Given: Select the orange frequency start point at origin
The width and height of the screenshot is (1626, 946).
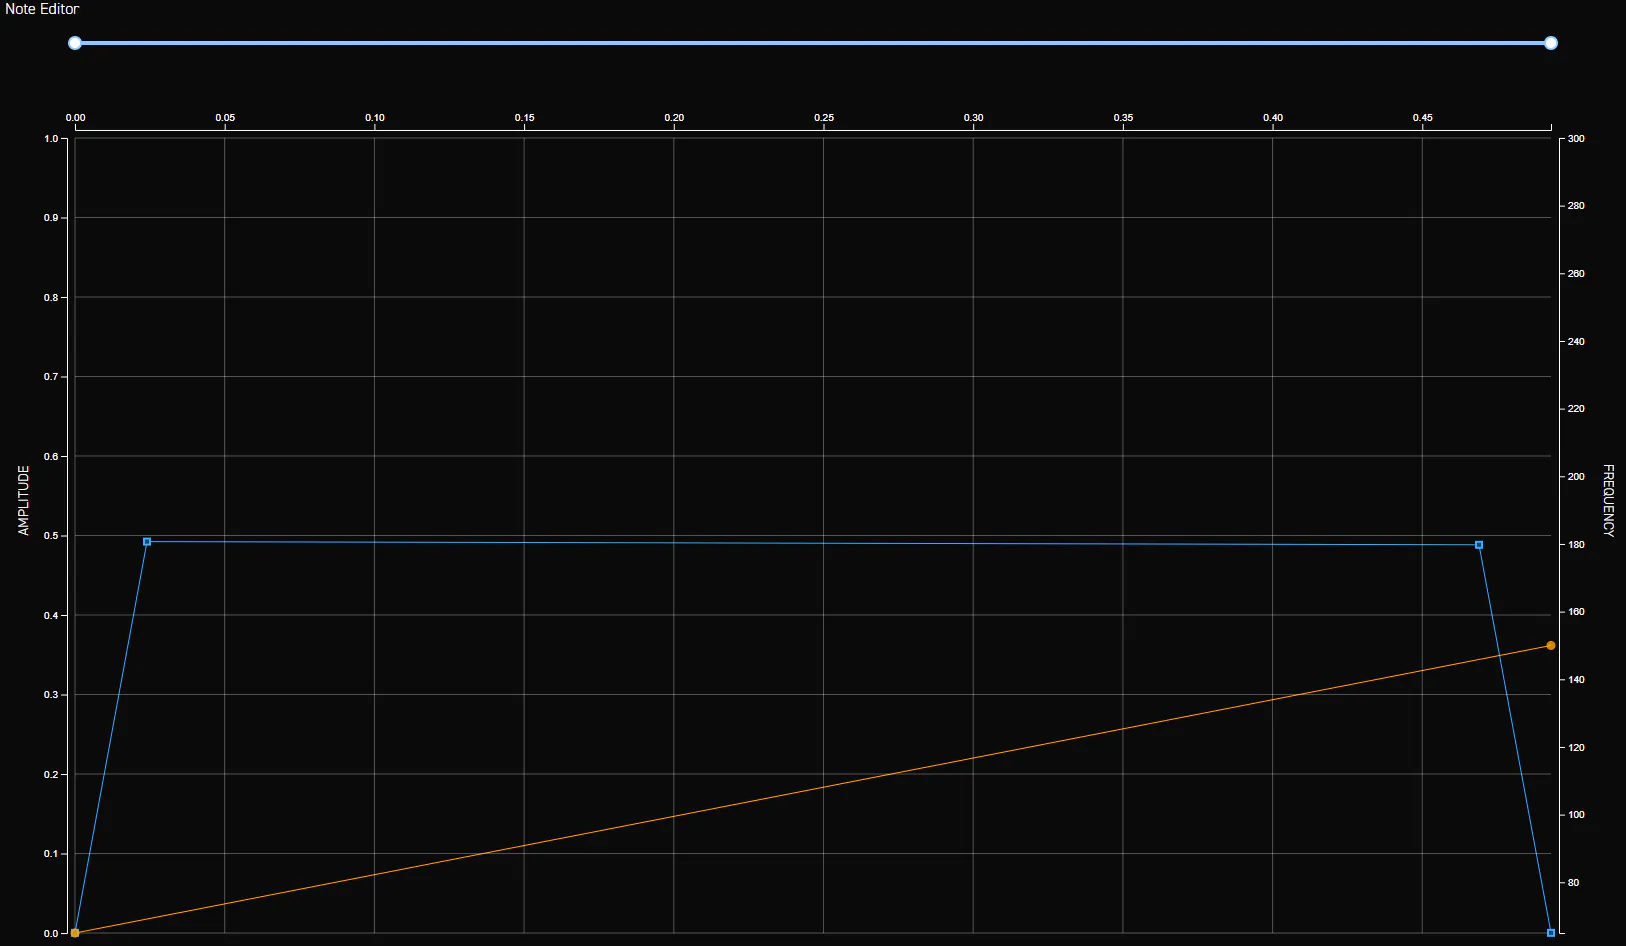Looking at the screenshot, I should (x=75, y=933).
